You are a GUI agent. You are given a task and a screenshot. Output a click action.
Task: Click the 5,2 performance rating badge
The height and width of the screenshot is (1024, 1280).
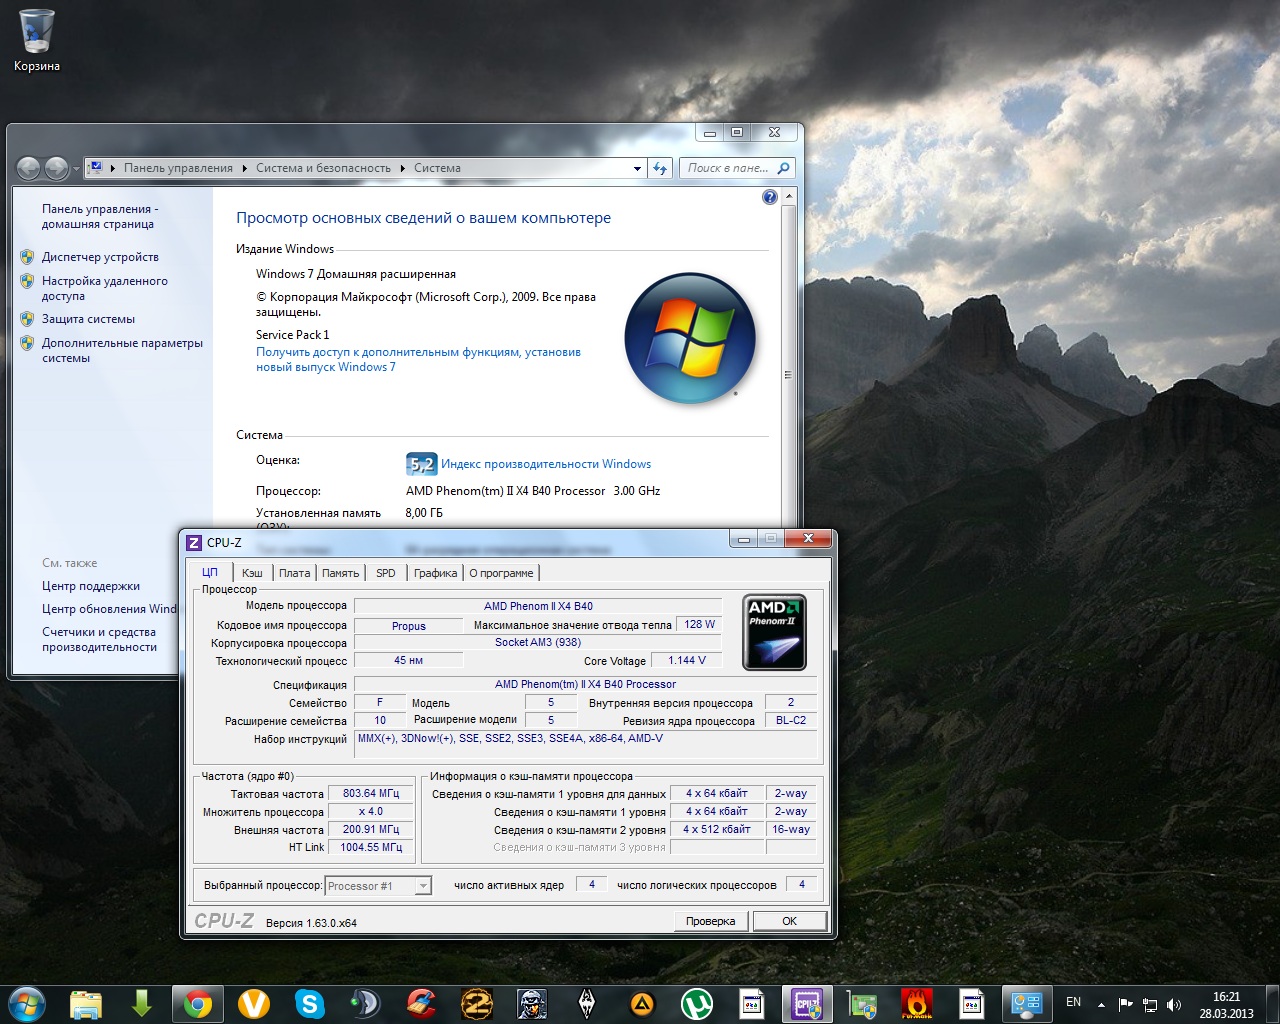(421, 464)
